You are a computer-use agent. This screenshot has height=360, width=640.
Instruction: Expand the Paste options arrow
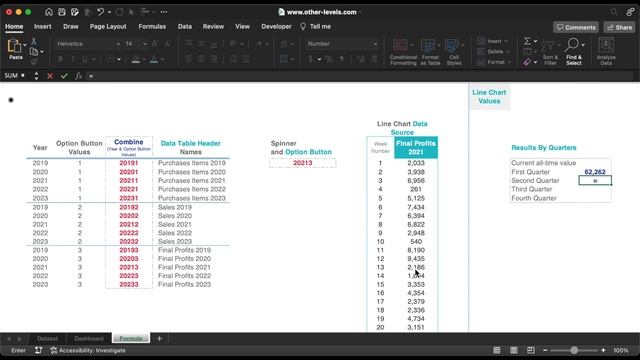pos(25,45)
